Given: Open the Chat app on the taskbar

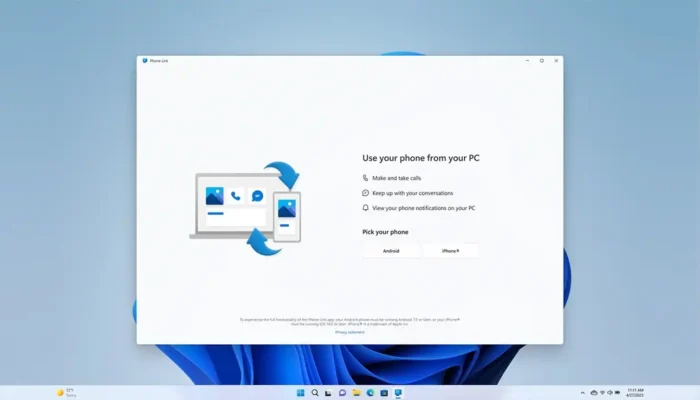Looking at the screenshot, I should 342,393.
